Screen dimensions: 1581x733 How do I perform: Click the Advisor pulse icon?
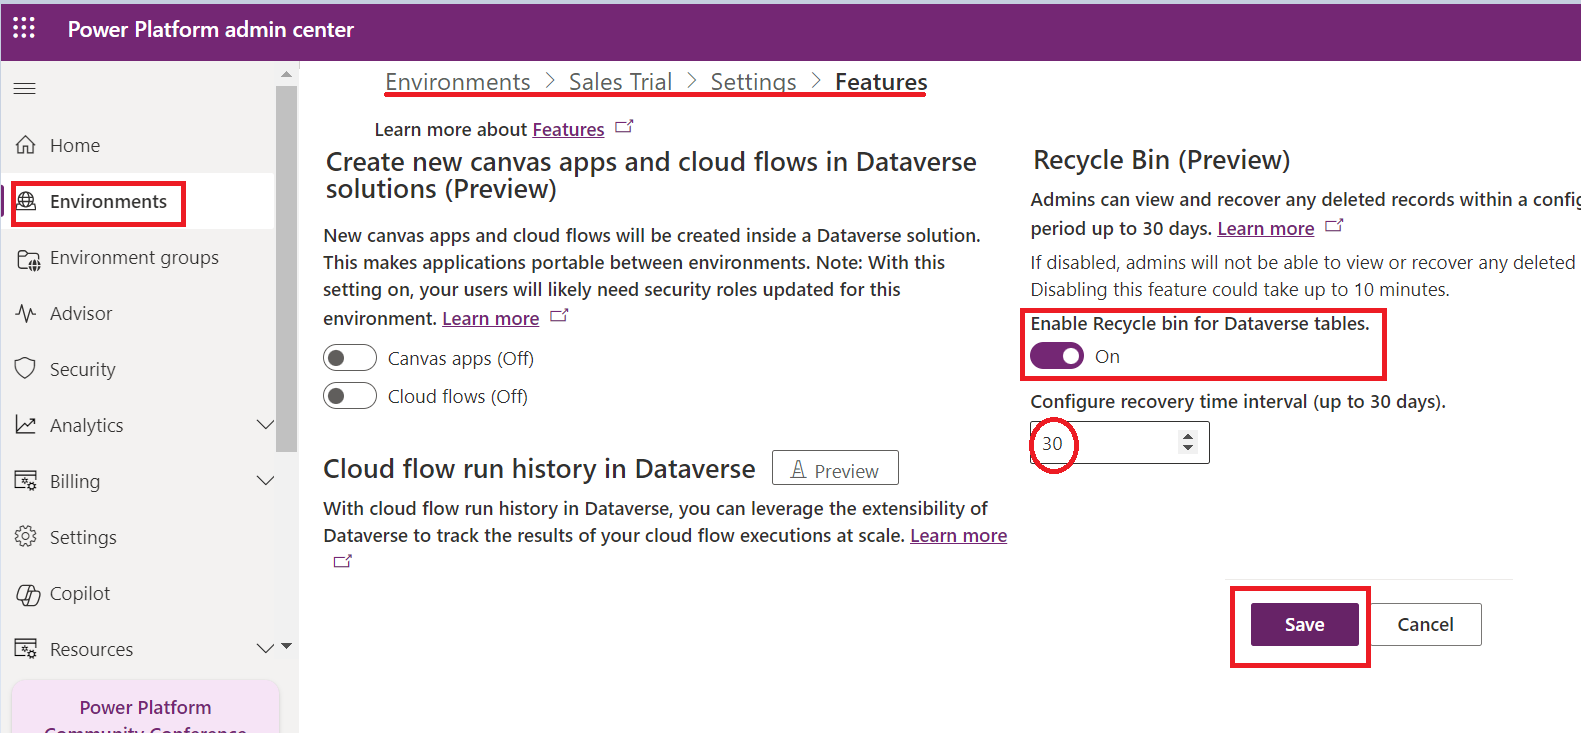point(26,313)
